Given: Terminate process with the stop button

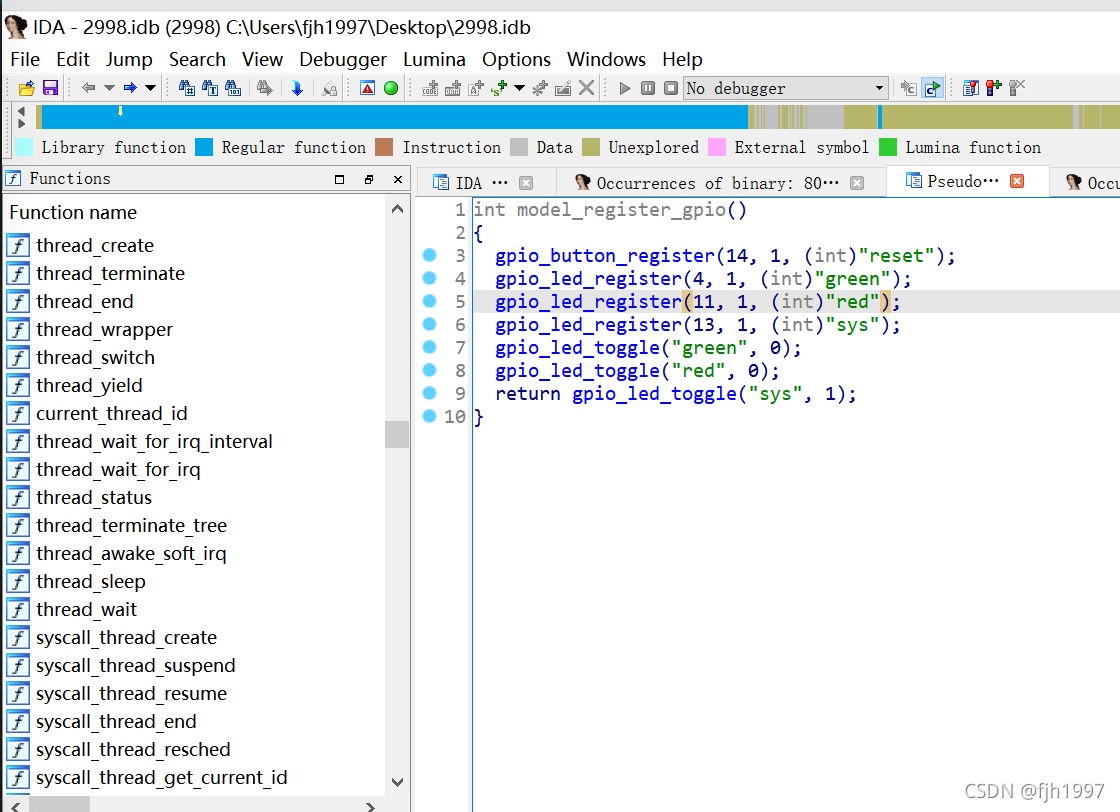Looking at the screenshot, I should 671,88.
